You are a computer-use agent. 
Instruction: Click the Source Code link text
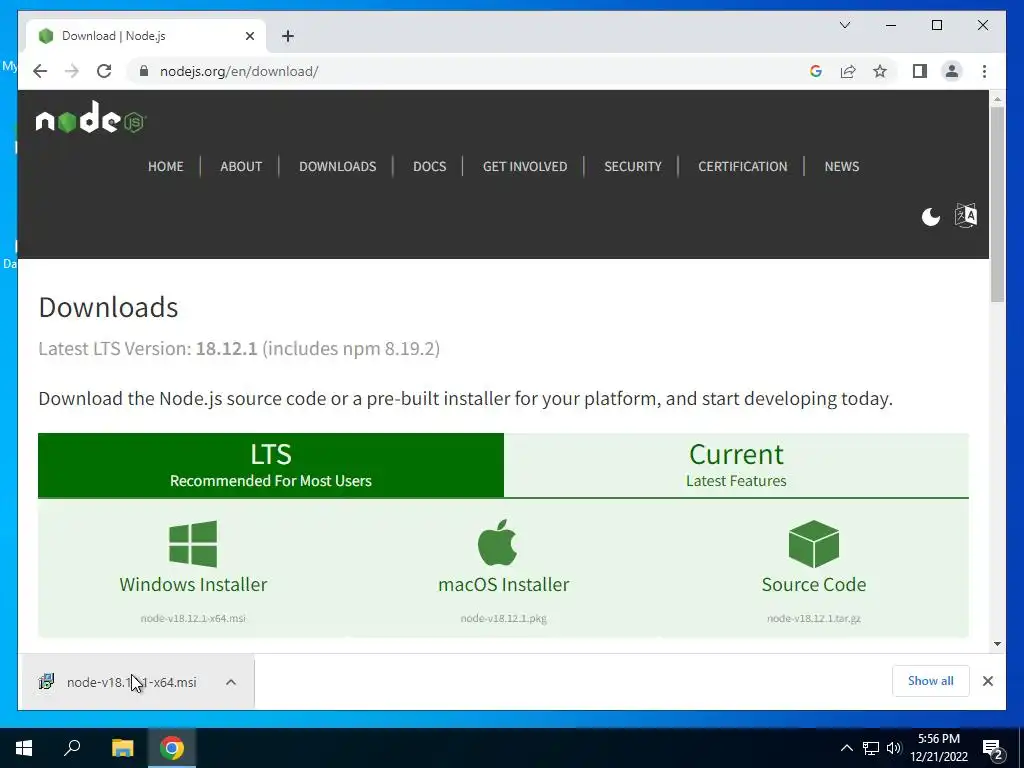click(814, 584)
